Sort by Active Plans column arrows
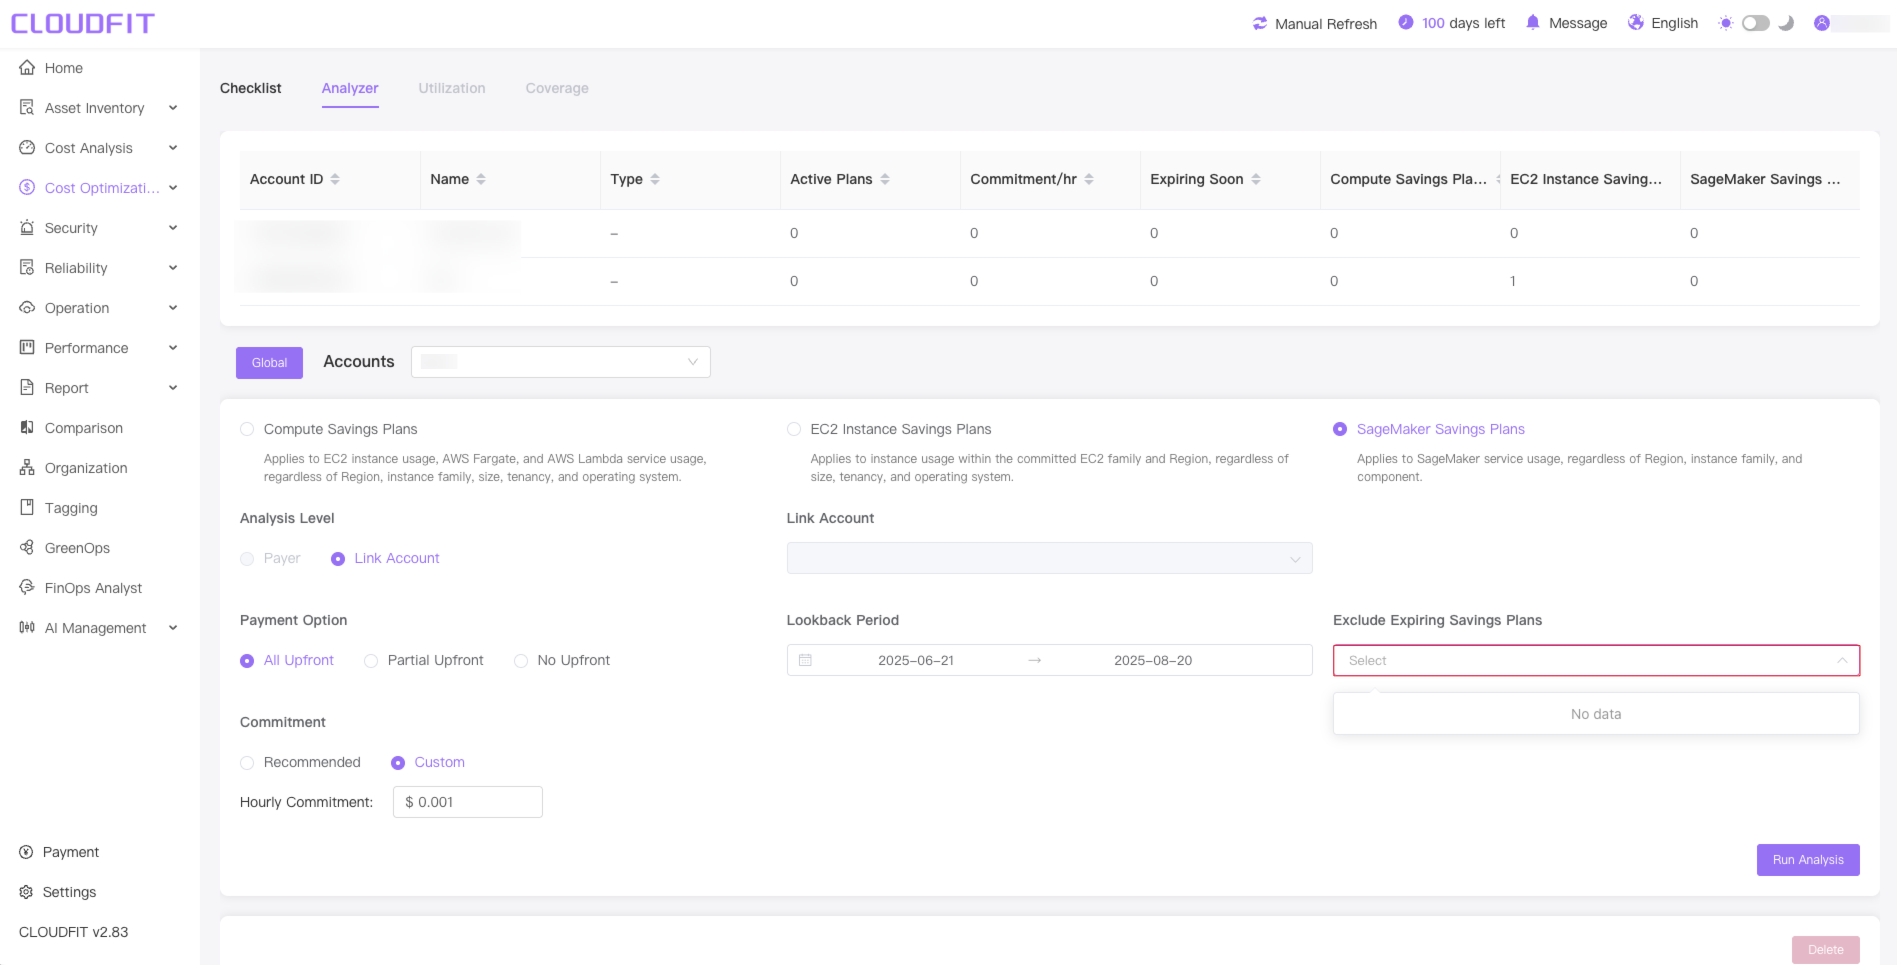The height and width of the screenshot is (965, 1897). coord(885,179)
